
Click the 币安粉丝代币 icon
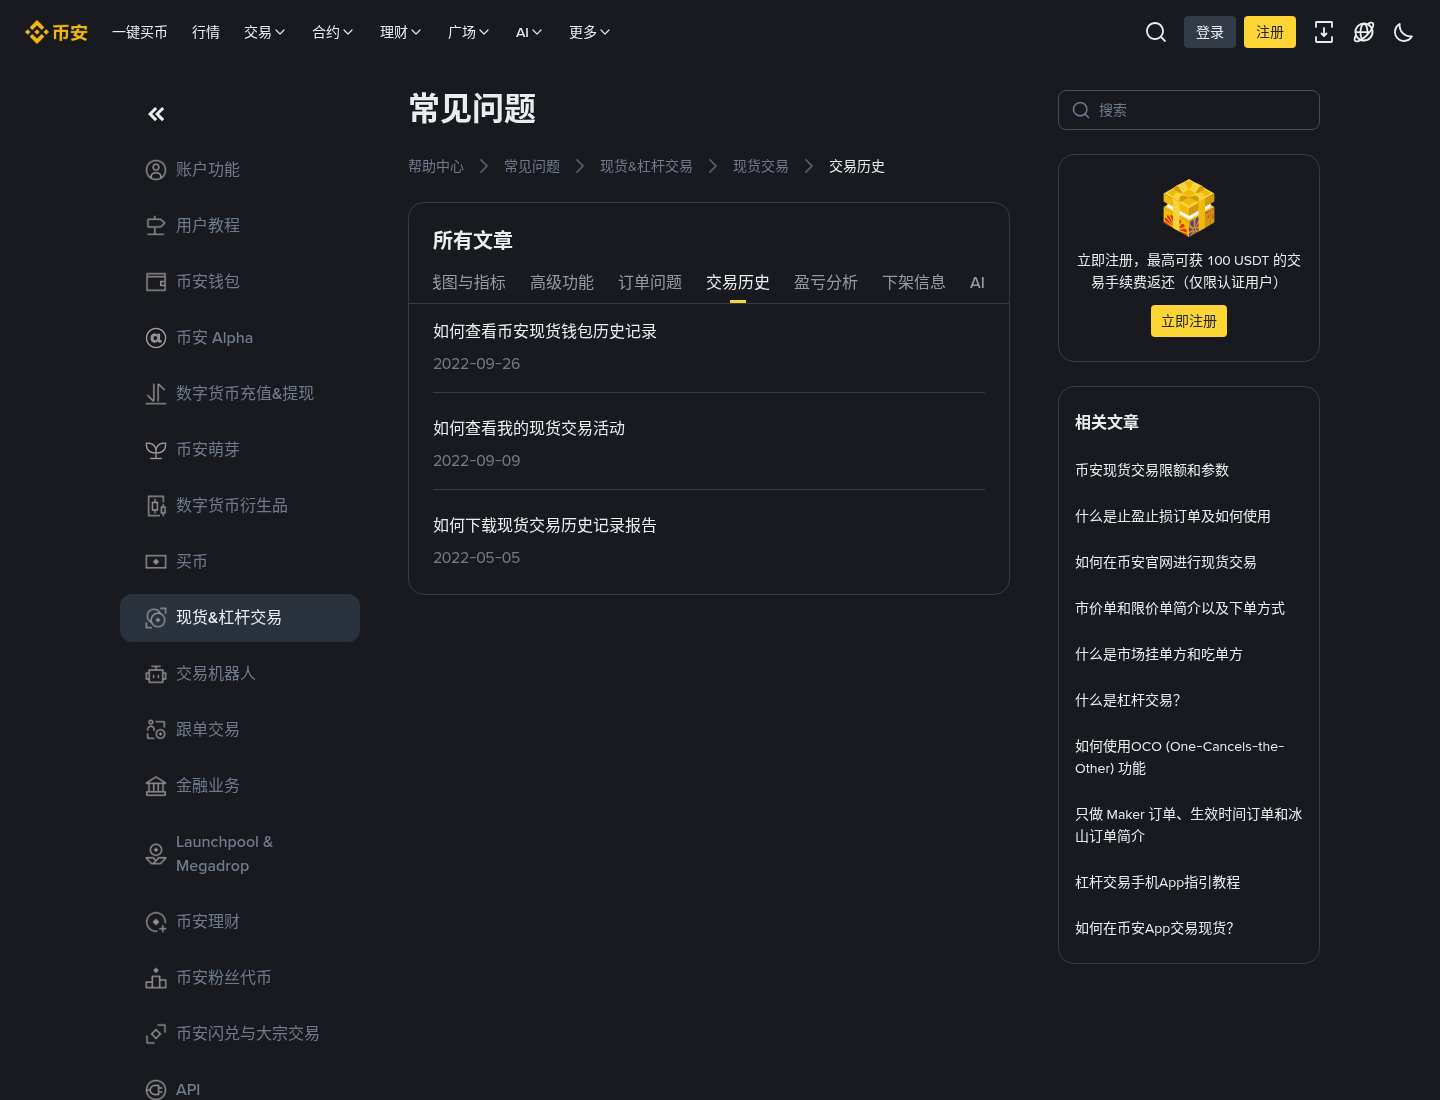[x=156, y=978]
